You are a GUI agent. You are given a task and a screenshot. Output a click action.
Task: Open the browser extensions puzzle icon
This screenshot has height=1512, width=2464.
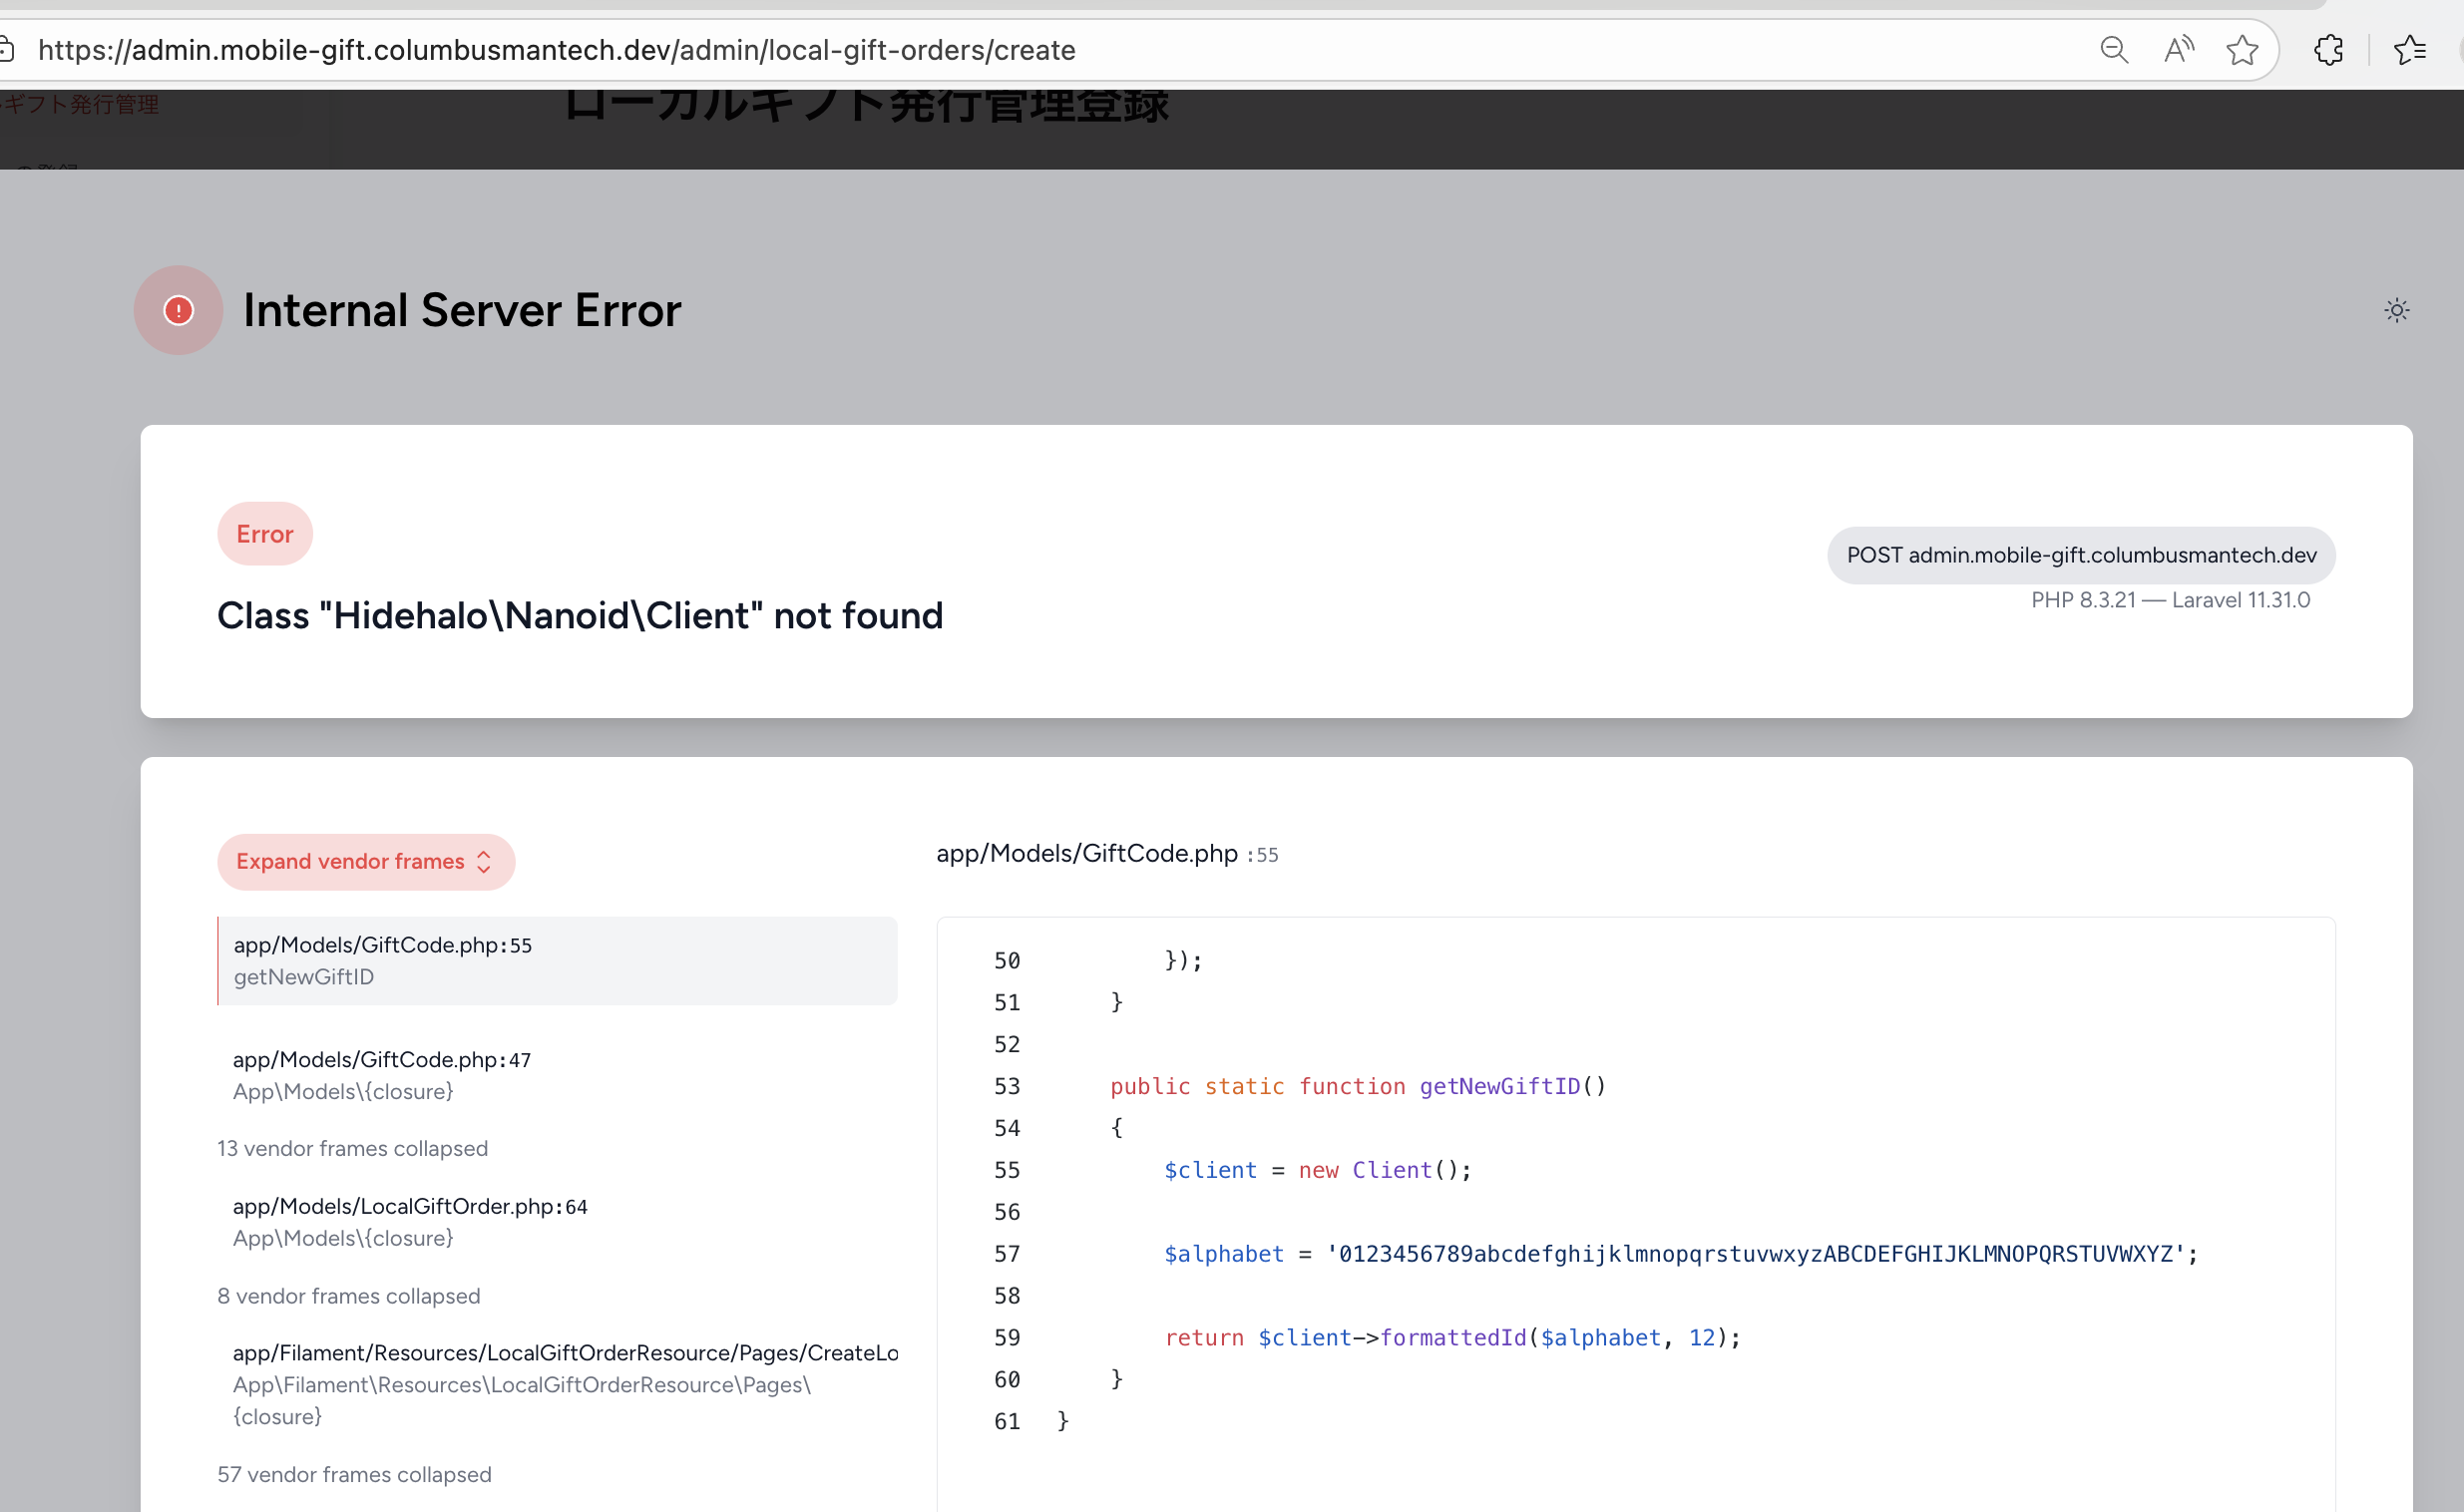2328,50
